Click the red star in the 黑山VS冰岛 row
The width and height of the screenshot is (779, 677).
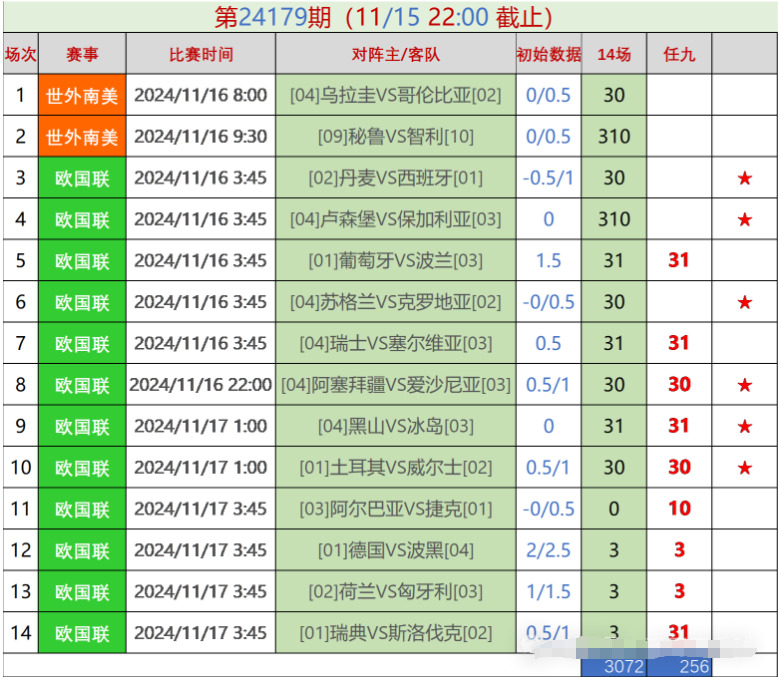(744, 426)
